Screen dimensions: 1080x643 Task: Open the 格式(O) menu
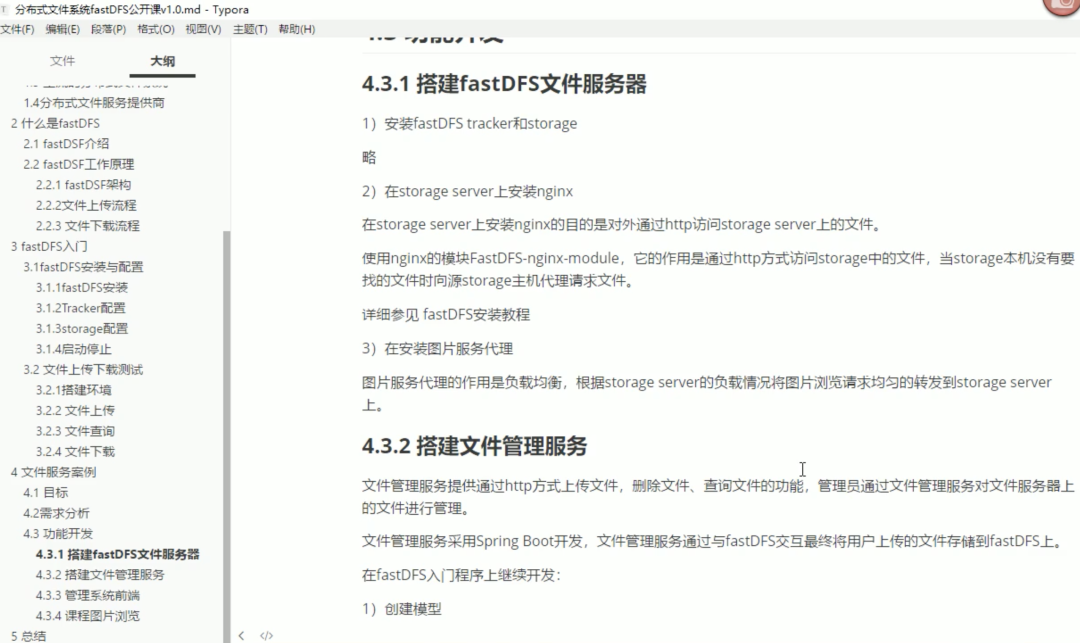click(x=156, y=29)
